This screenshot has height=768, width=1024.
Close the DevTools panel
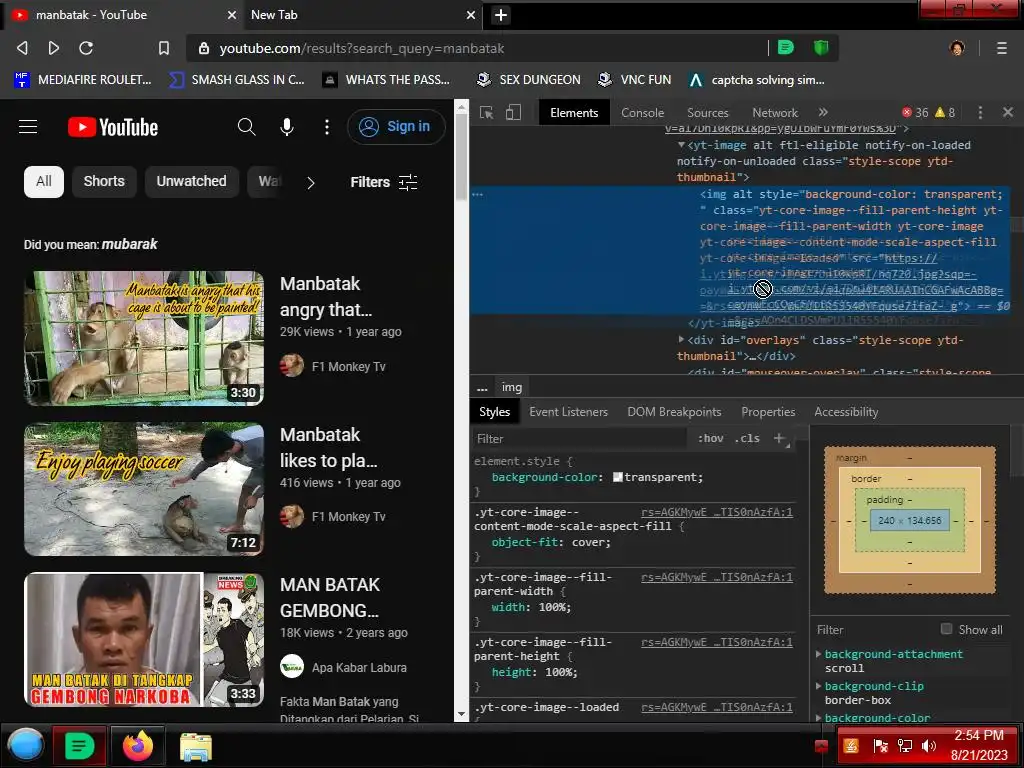(x=1008, y=112)
